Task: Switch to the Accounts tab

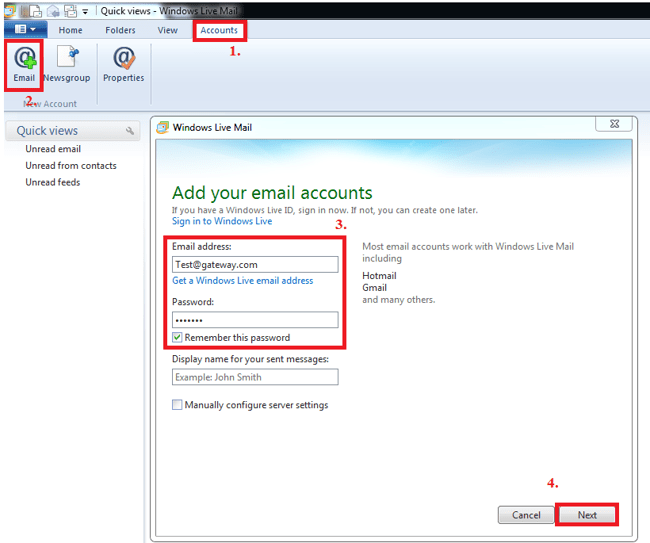Action: click(219, 30)
